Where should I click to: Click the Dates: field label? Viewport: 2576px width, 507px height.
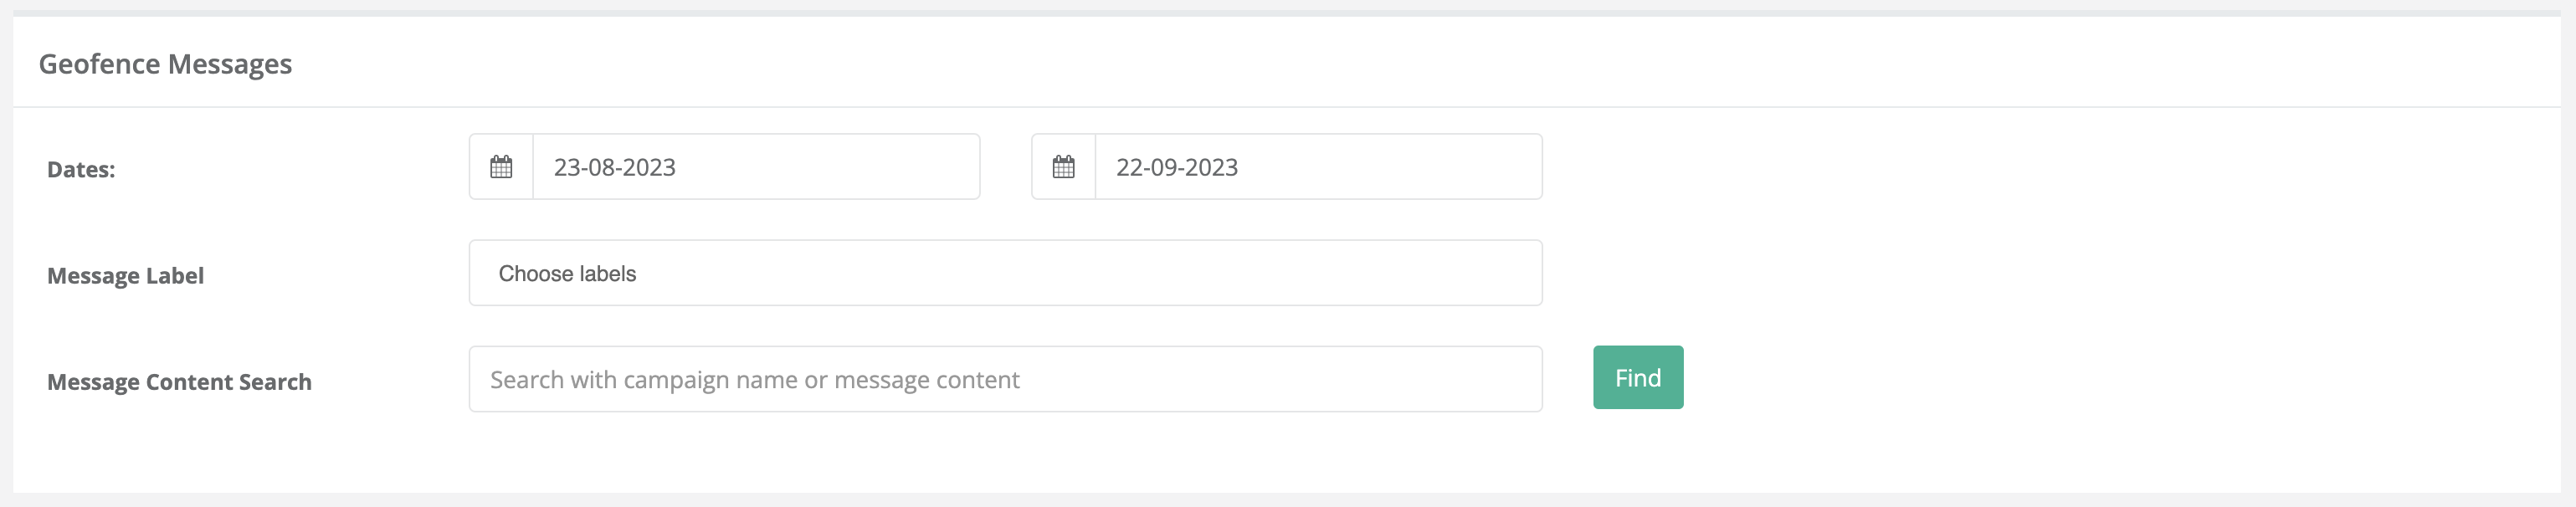[x=81, y=170]
